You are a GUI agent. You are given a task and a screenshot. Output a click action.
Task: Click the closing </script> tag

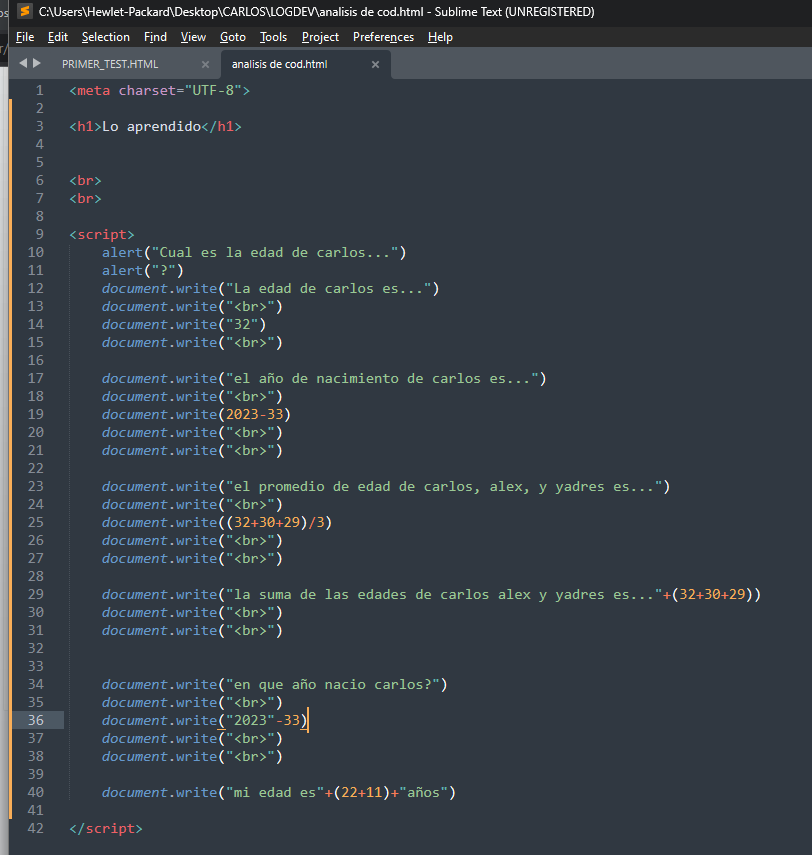click(106, 828)
